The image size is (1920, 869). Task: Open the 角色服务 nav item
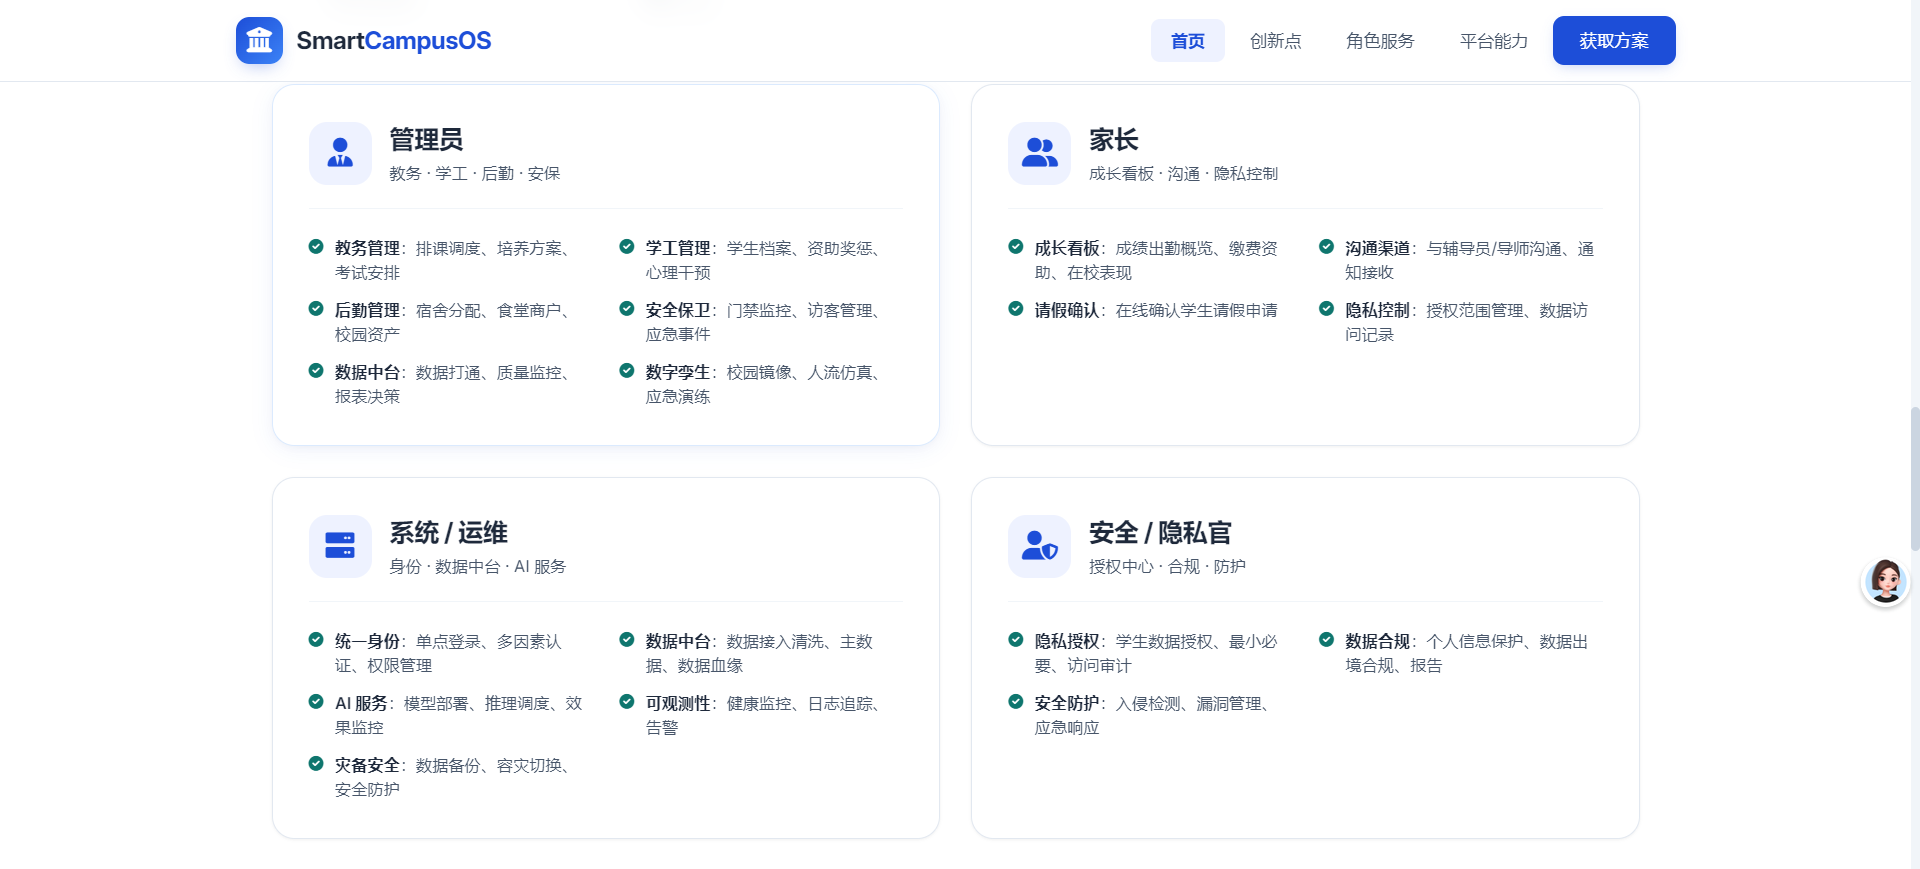coord(1380,41)
